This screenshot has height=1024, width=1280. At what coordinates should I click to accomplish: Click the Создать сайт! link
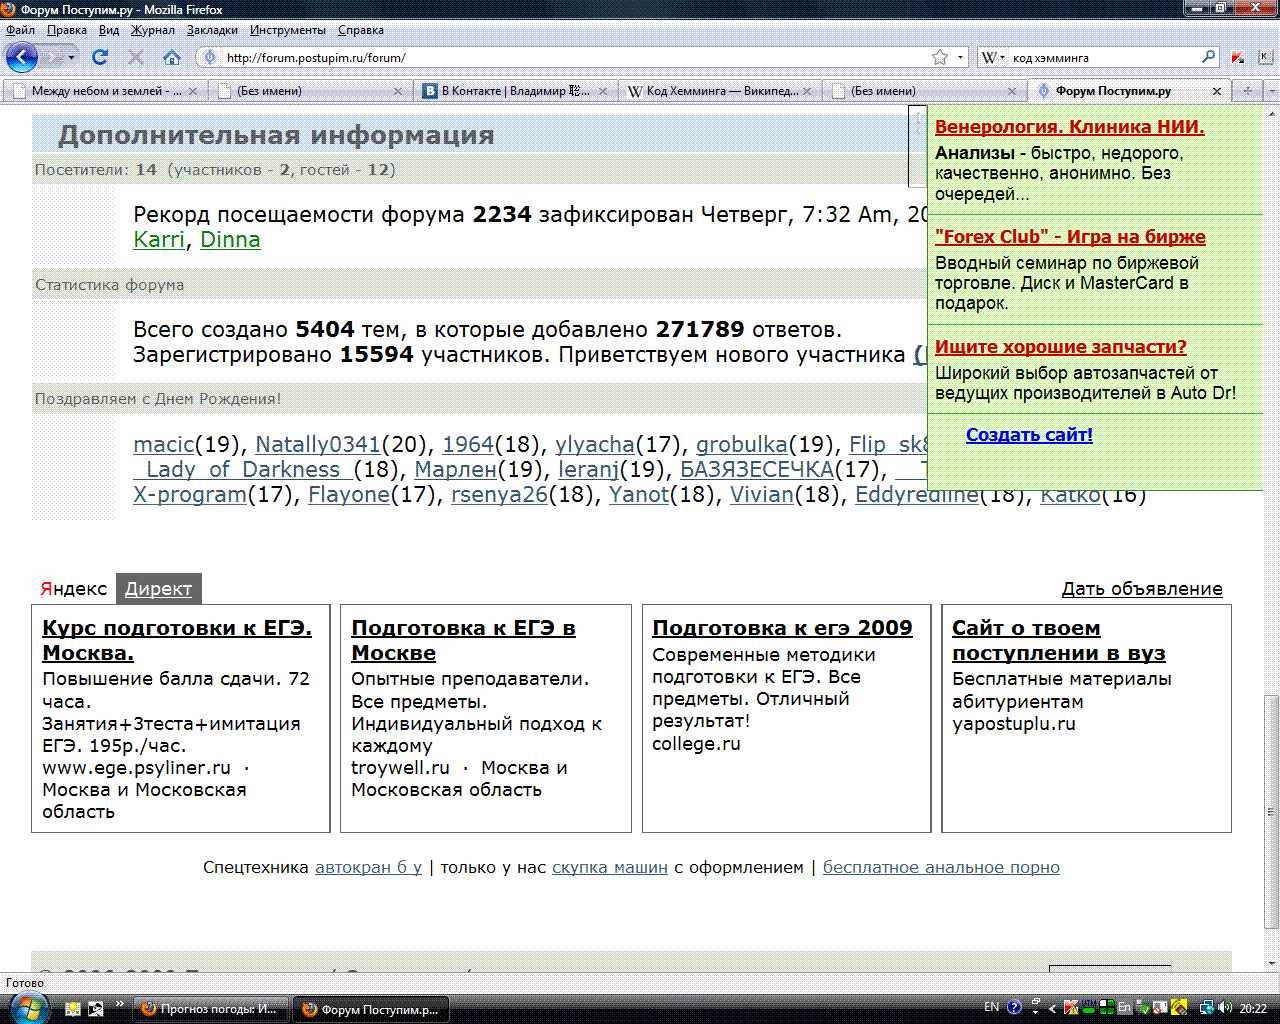(1029, 435)
